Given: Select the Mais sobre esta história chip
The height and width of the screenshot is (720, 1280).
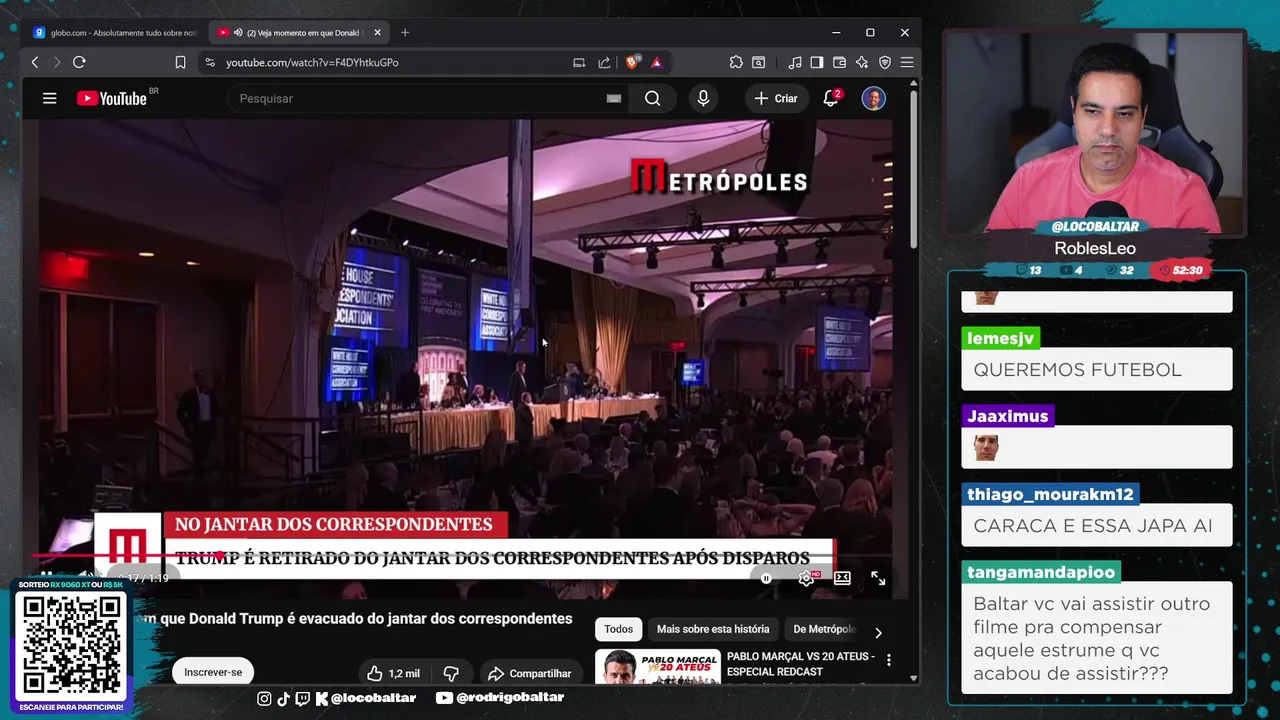Looking at the screenshot, I should click(713, 629).
